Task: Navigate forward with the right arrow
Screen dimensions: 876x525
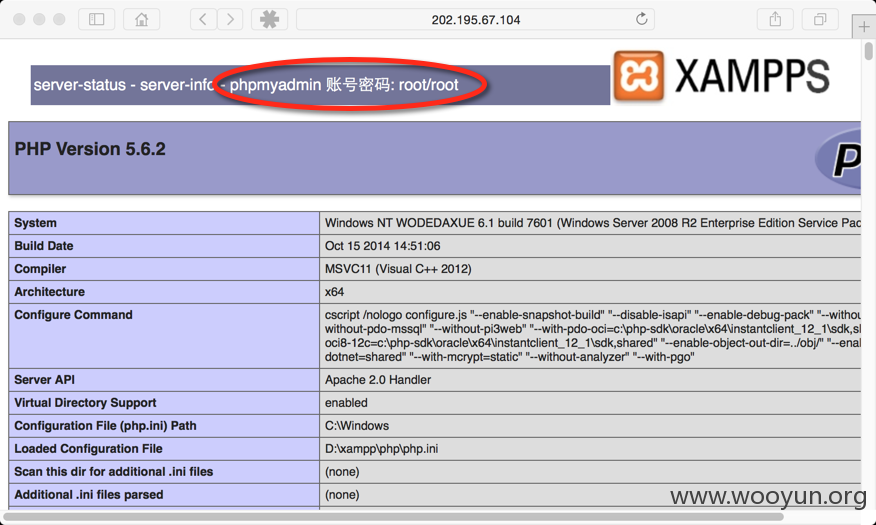Action: pos(230,20)
